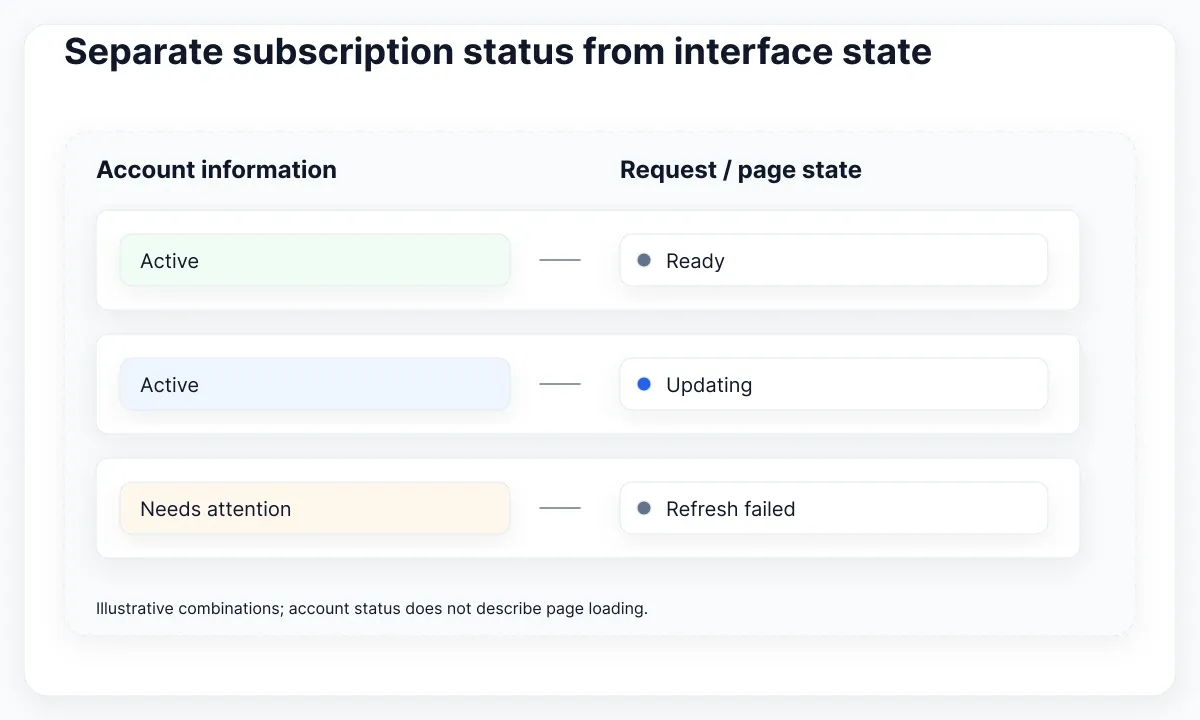Click the Updating page state chip
1200x720 pixels.
834,384
